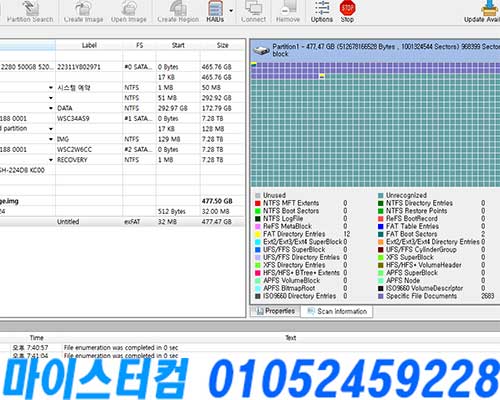Open the dropdown arrow beside RECOVERY

pyautogui.click(x=51, y=160)
